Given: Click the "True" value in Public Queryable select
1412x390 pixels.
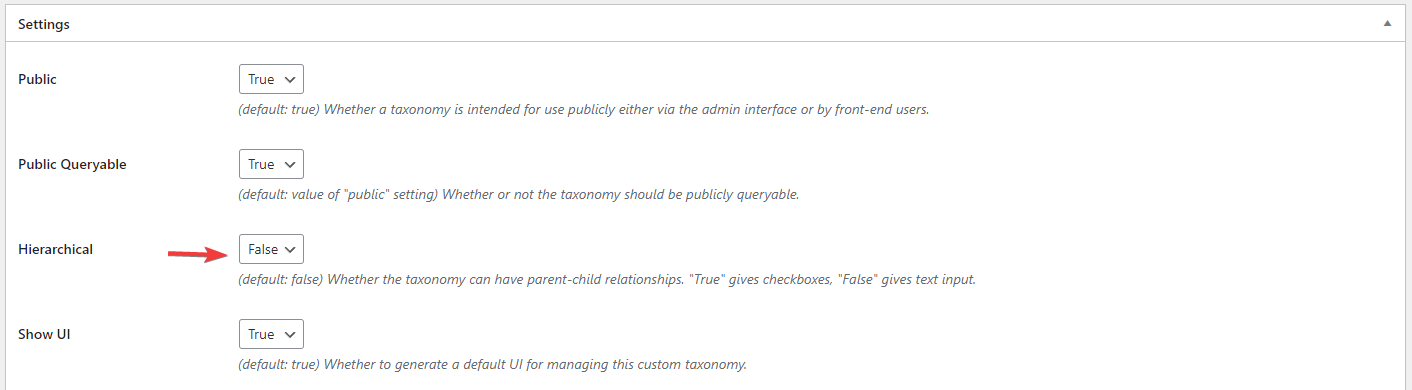Looking at the screenshot, I should [x=261, y=164].
